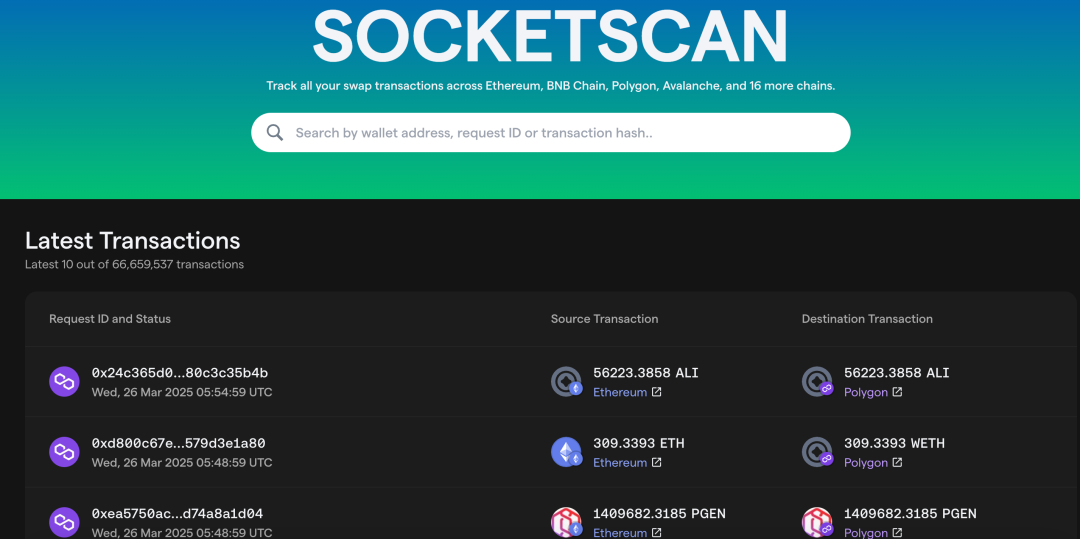This screenshot has height=539, width=1080.
Task: Focus the wallet address search field
Action: (560, 133)
